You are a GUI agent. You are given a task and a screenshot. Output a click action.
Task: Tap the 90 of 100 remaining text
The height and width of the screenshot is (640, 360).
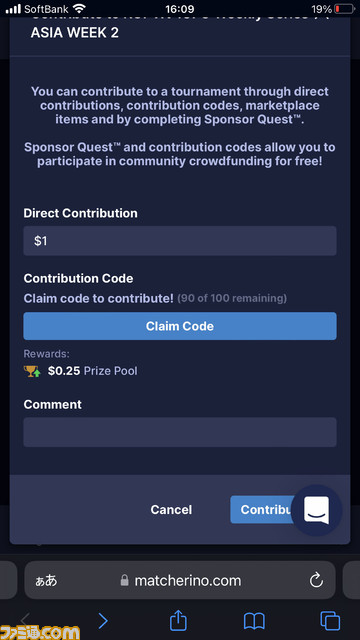[232, 298]
